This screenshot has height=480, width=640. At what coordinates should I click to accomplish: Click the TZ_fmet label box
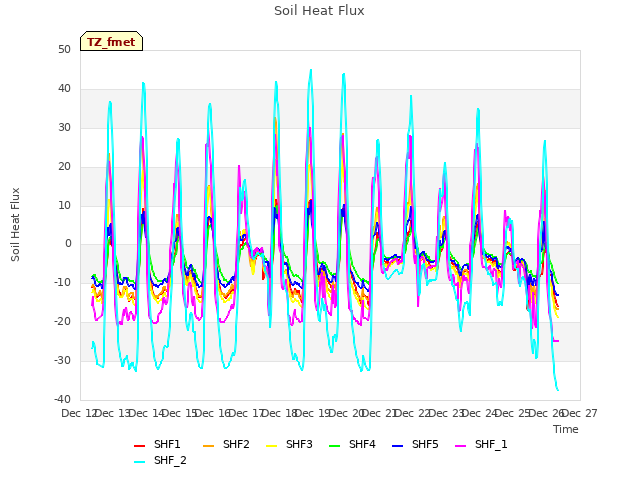[x=111, y=41]
